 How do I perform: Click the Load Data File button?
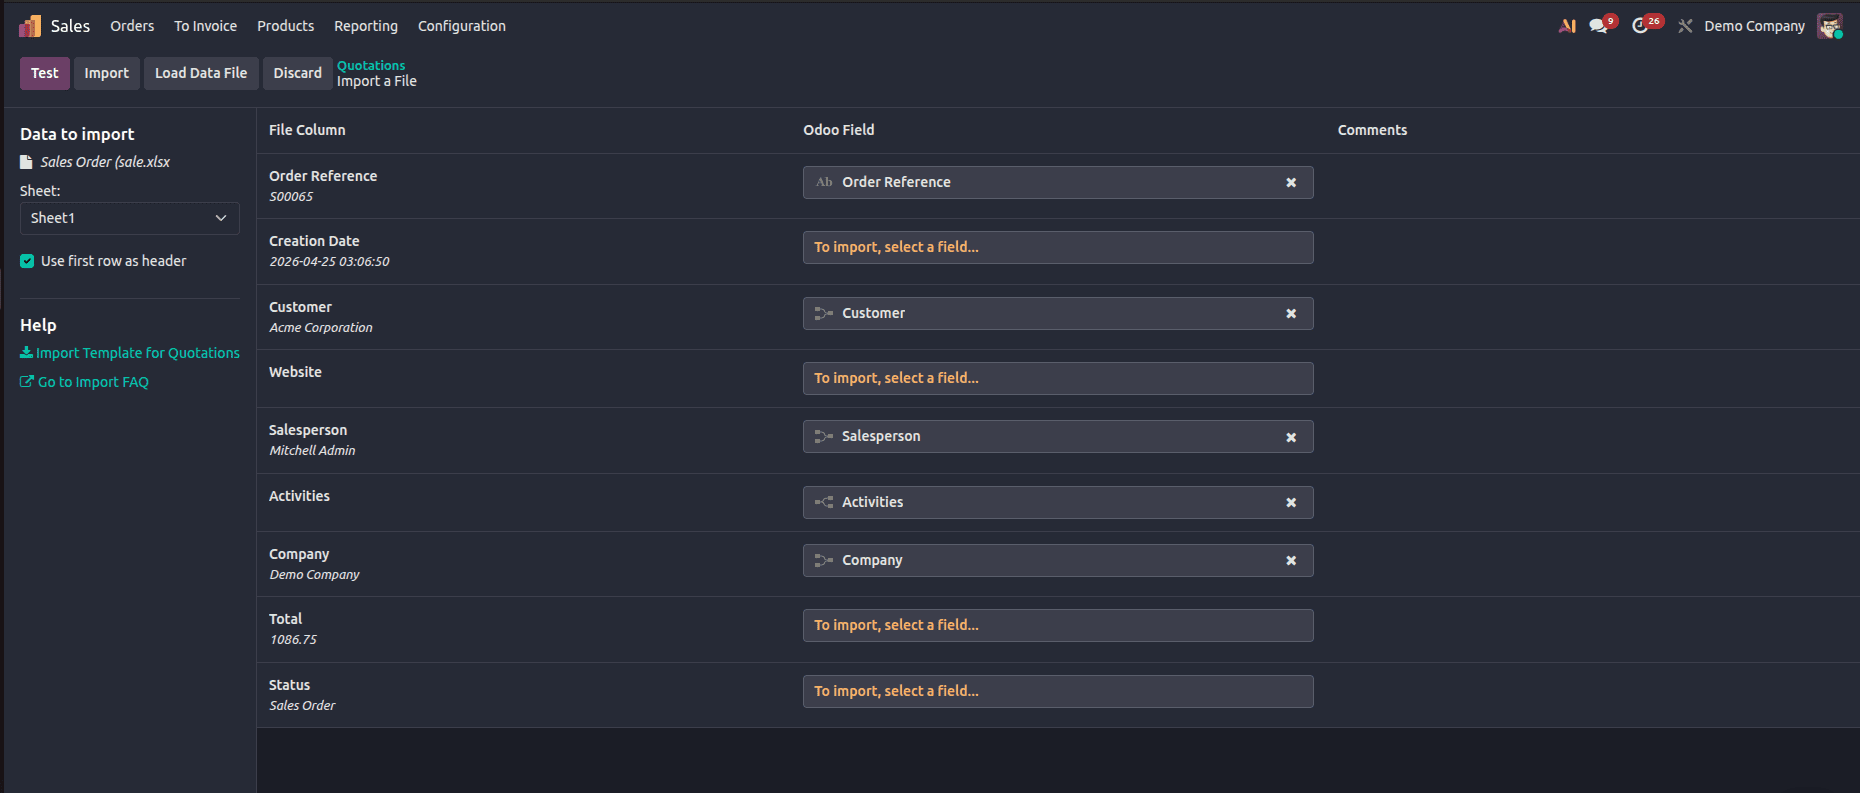coord(201,73)
